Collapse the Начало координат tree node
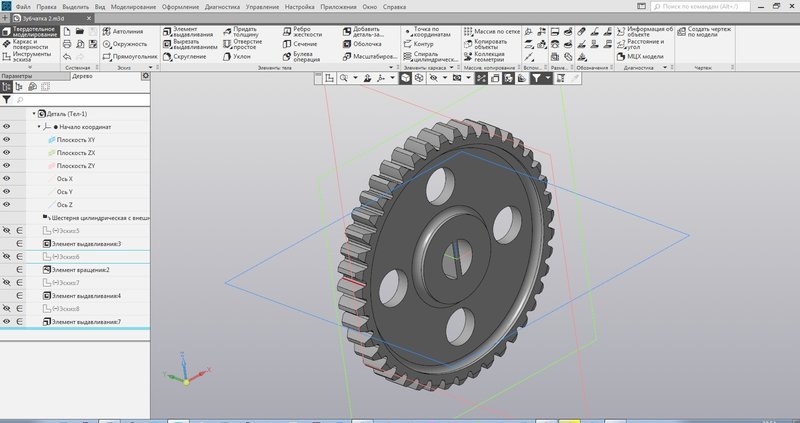The width and height of the screenshot is (800, 423). [x=39, y=127]
